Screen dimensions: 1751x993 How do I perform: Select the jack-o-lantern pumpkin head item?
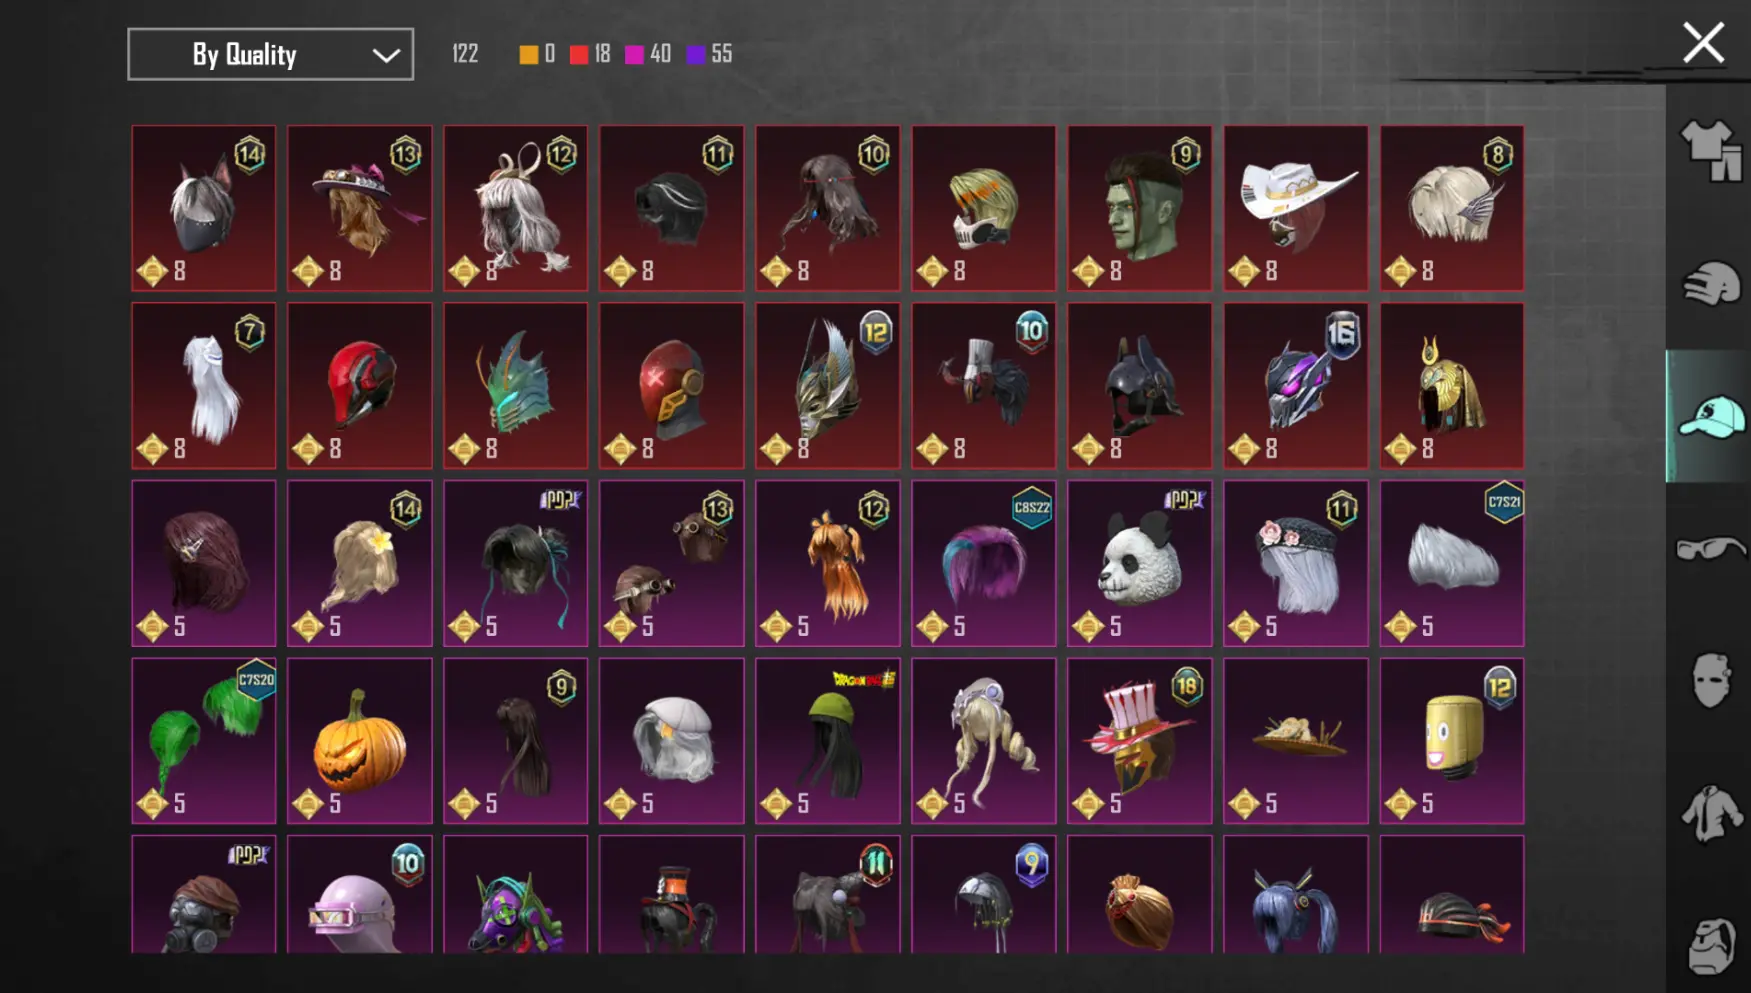[360, 741]
